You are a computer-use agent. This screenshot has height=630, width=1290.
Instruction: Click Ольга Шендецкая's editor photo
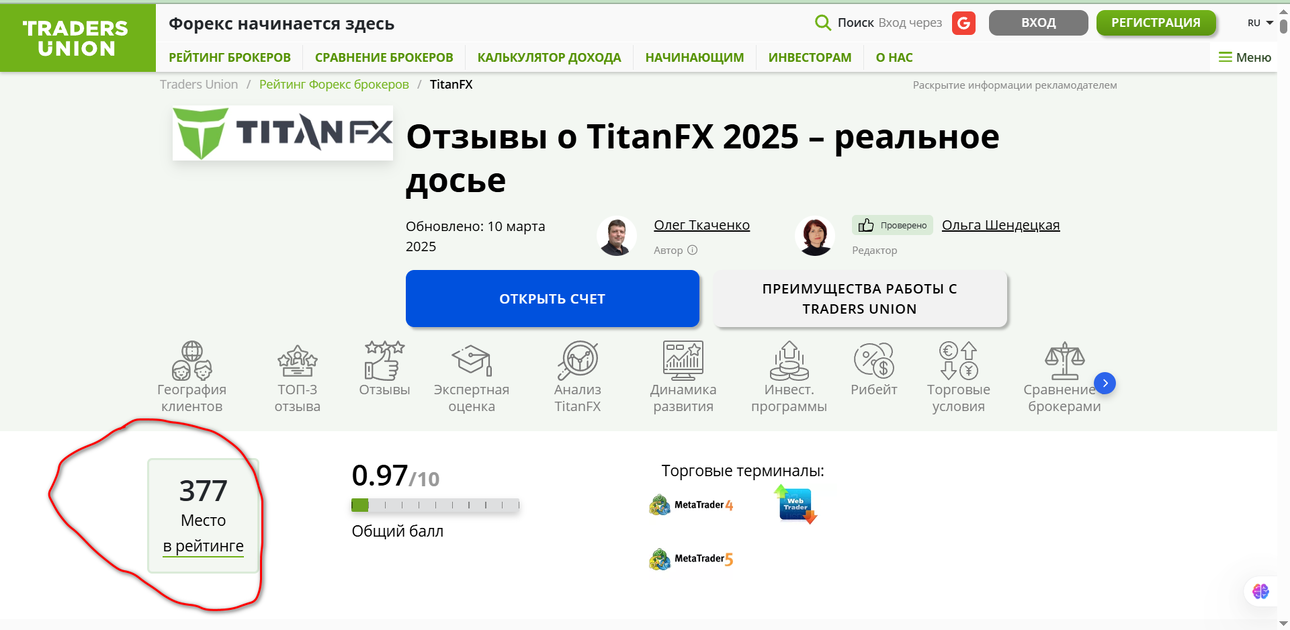click(x=814, y=236)
